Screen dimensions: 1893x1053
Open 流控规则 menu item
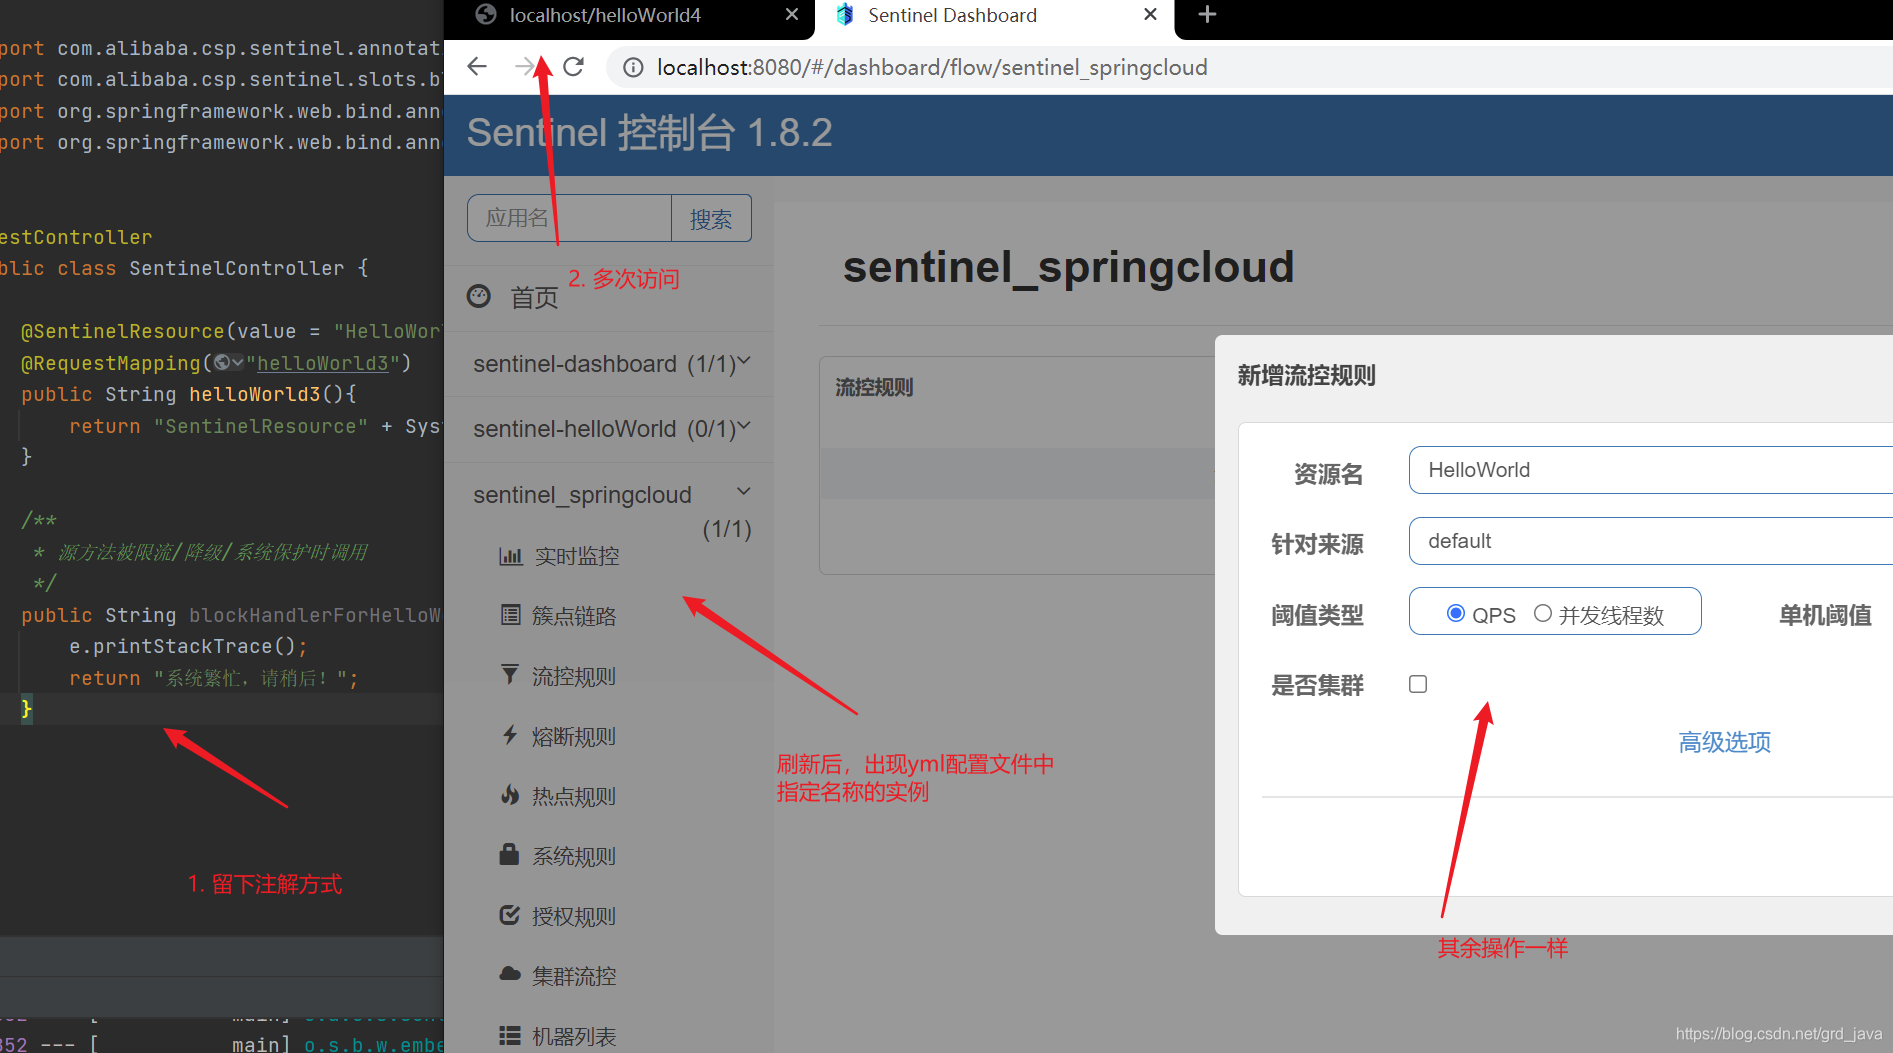coord(574,676)
